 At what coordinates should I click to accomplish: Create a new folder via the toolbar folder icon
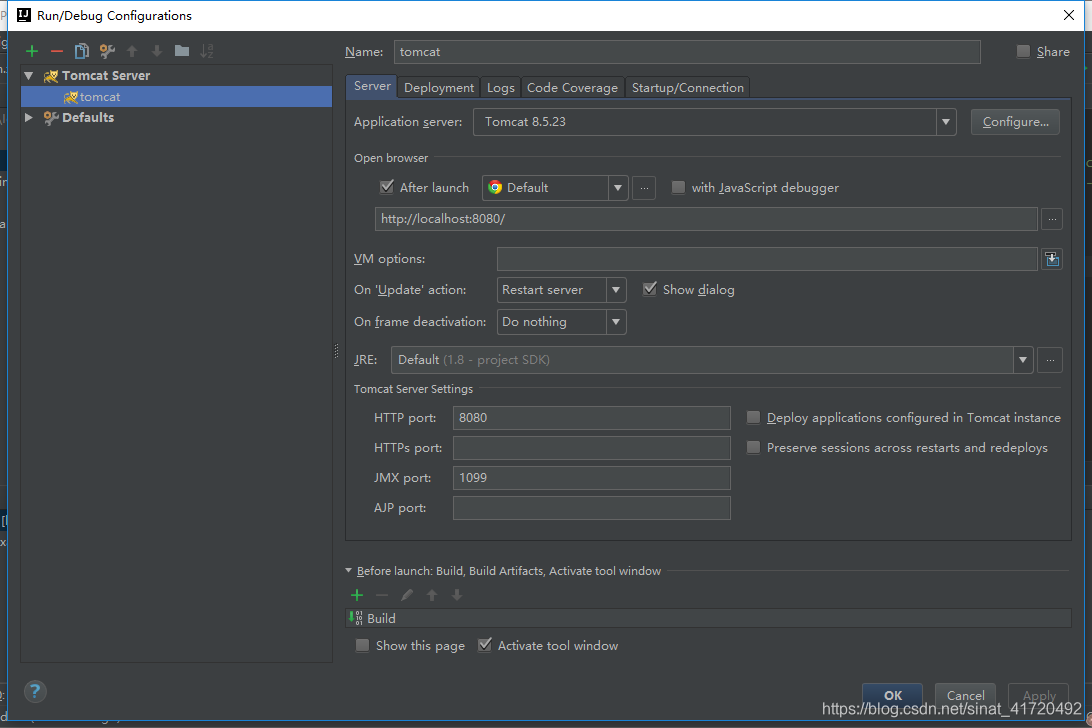click(x=182, y=51)
